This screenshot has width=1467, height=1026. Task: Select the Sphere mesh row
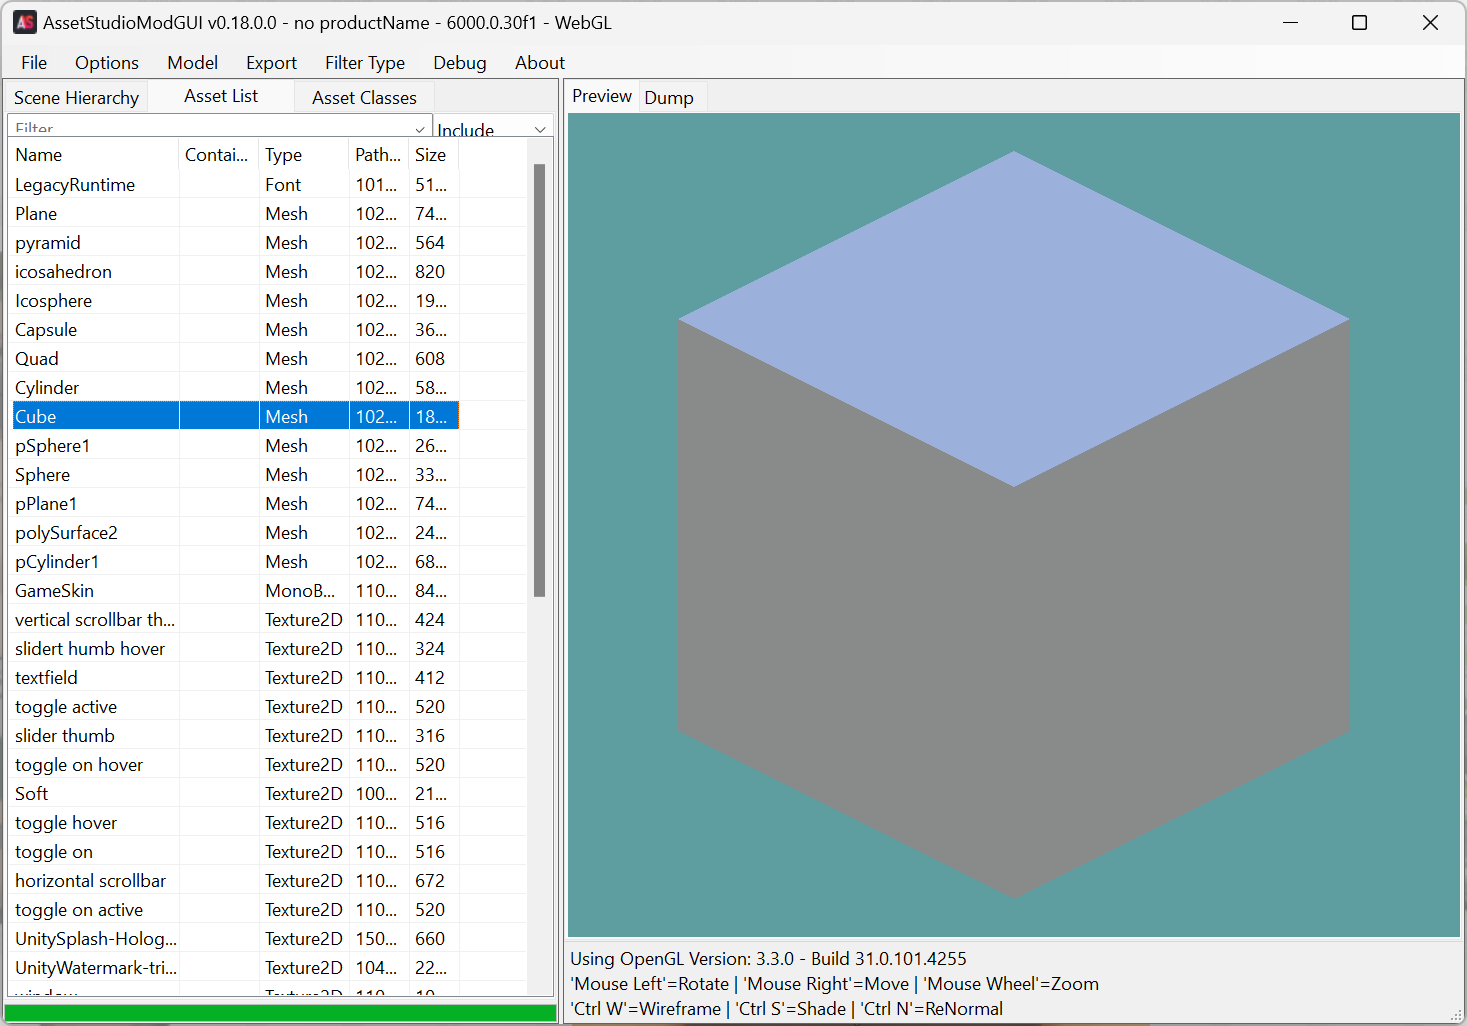(x=235, y=475)
